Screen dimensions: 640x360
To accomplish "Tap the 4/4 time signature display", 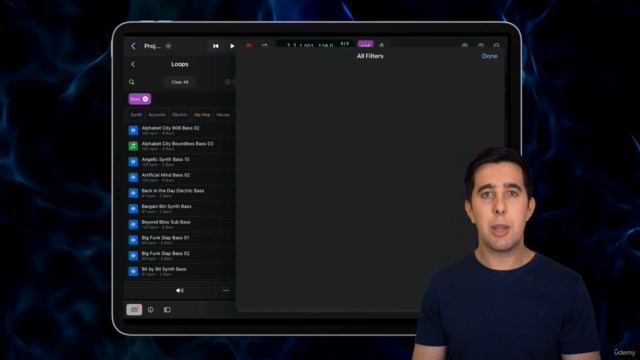I will (344, 44).
